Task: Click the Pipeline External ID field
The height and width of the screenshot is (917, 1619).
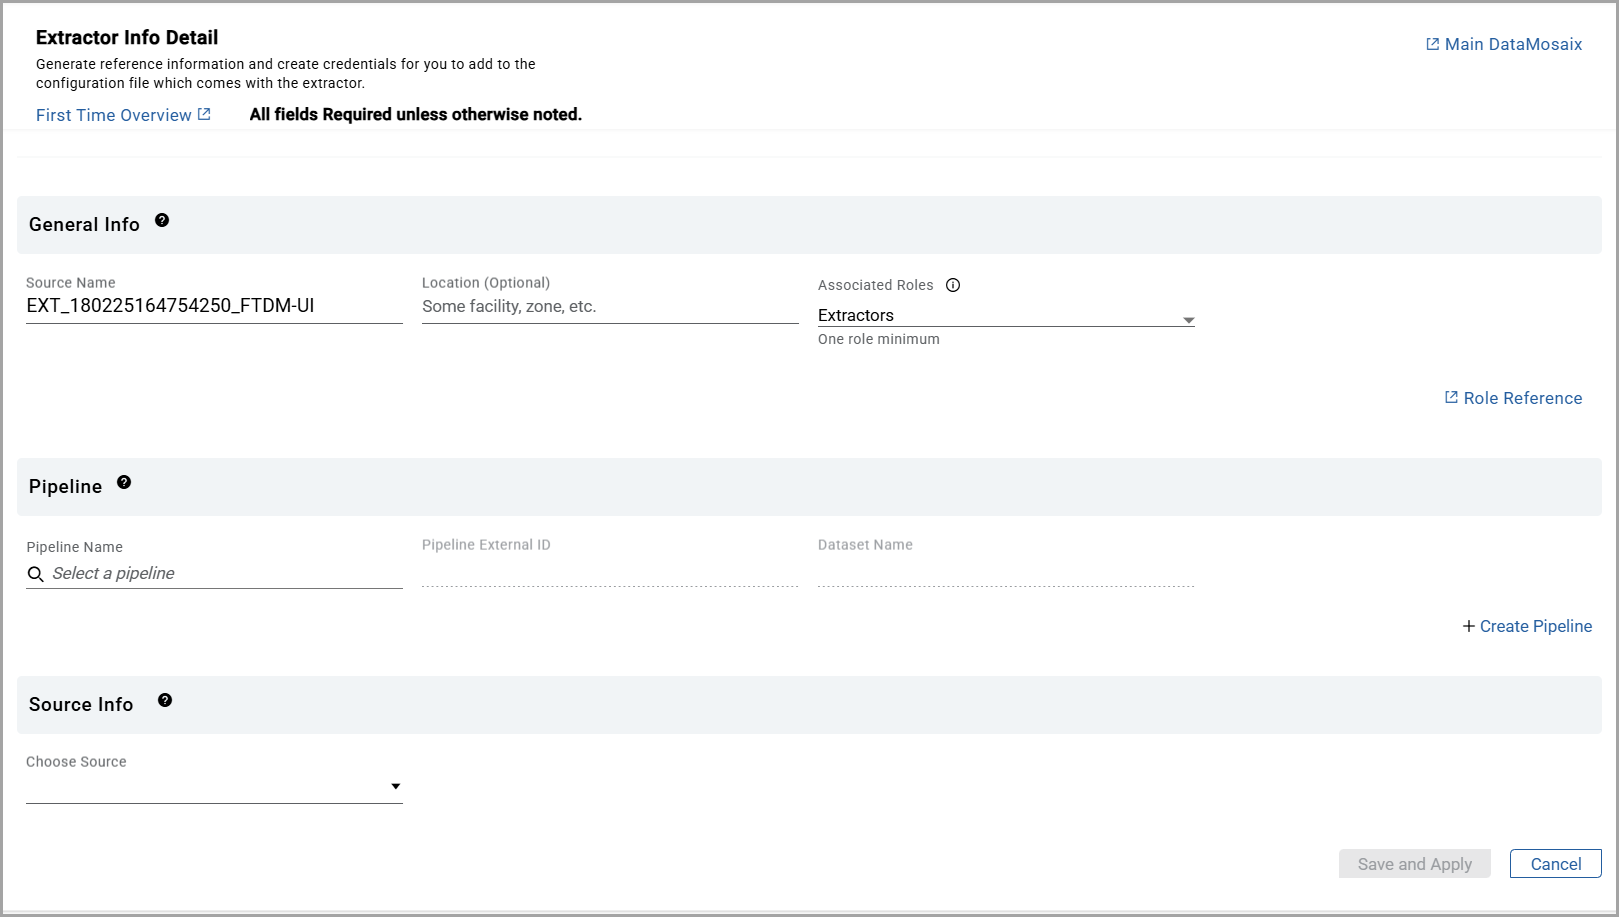Action: 610,572
